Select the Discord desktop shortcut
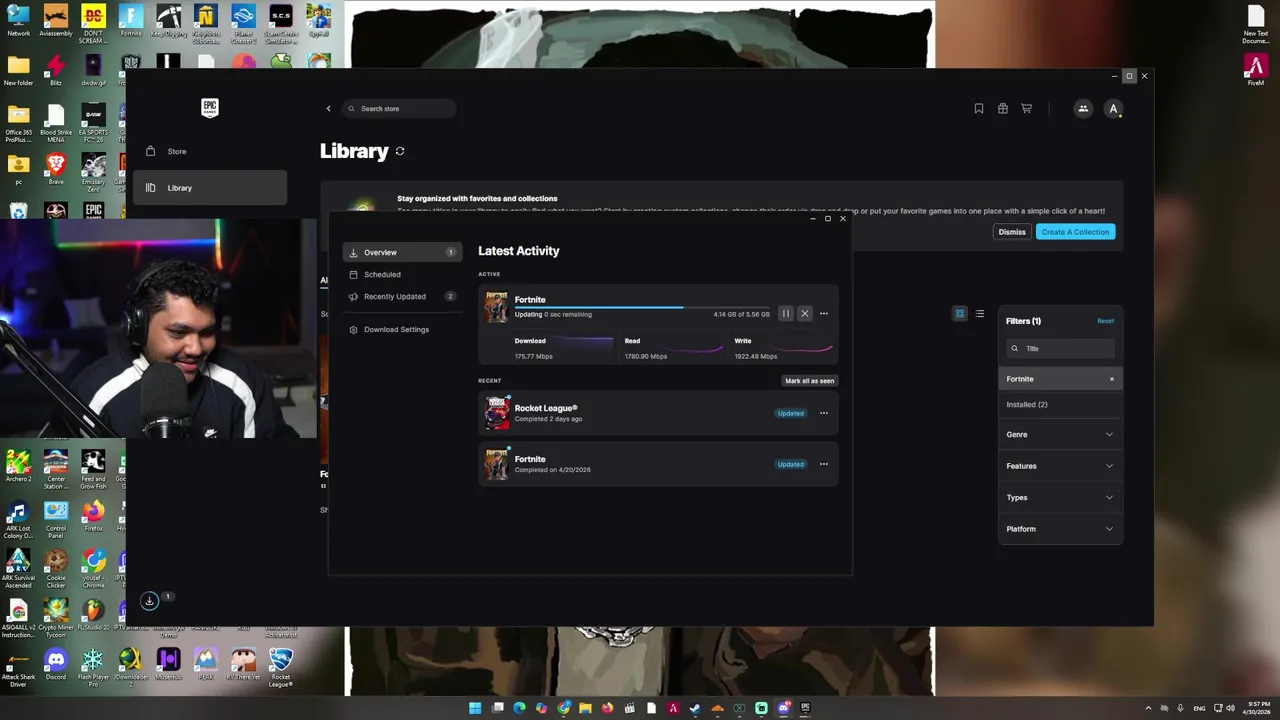The height and width of the screenshot is (720, 1280). [56, 665]
